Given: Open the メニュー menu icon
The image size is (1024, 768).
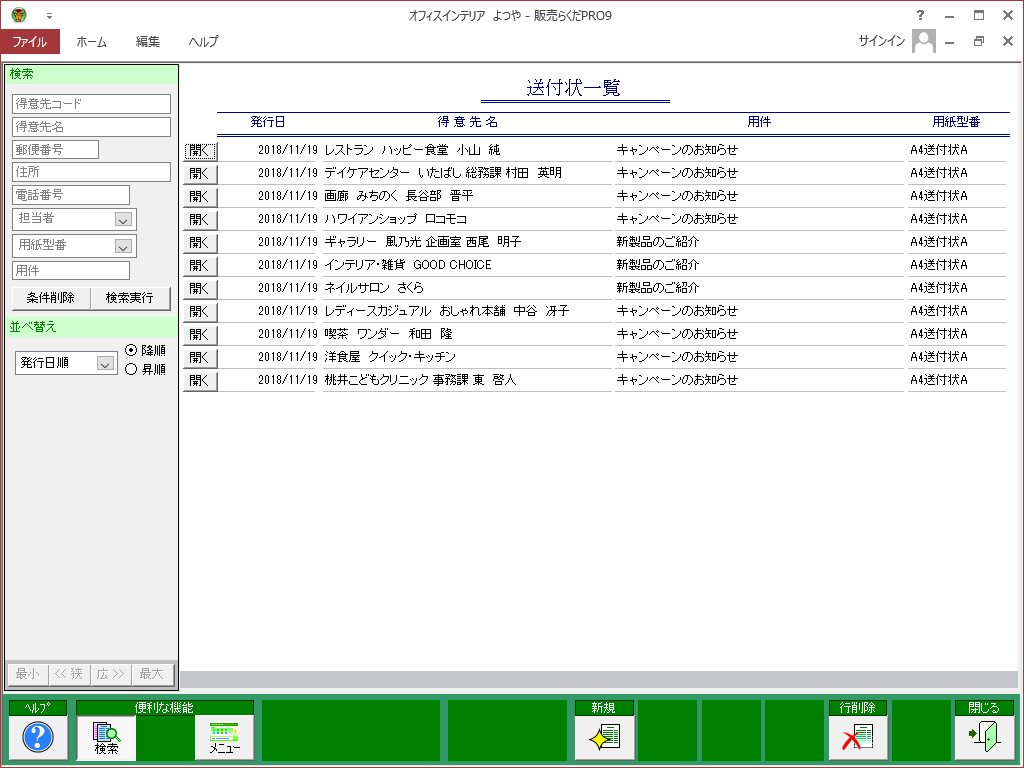Looking at the screenshot, I should tap(224, 737).
